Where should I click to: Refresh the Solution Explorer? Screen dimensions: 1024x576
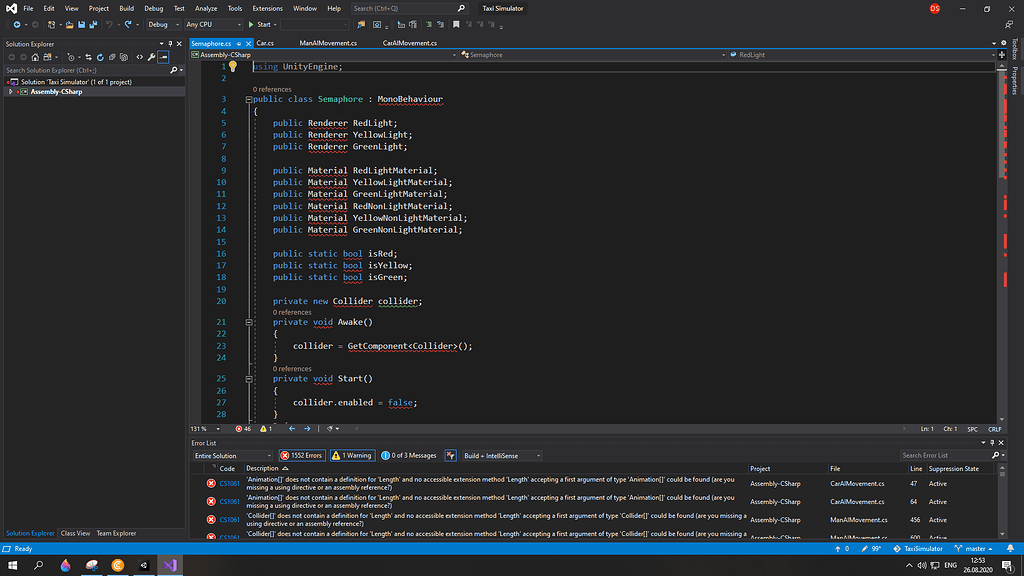point(100,56)
